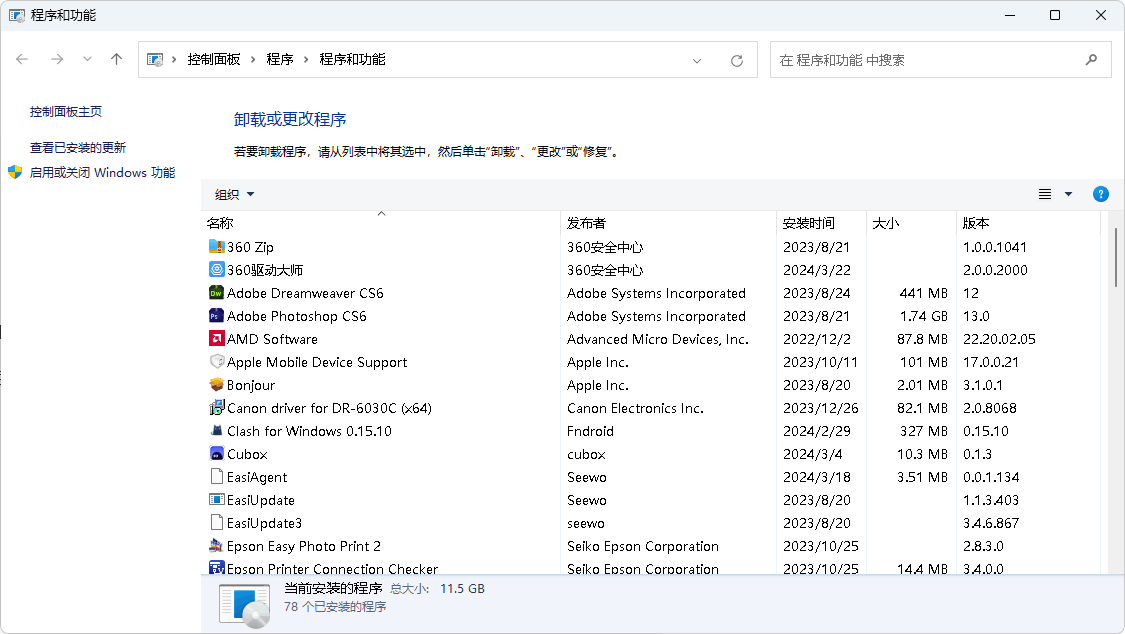Click the Clash for Windows icon
Image resolution: width=1125 pixels, height=634 pixels.
pos(216,430)
